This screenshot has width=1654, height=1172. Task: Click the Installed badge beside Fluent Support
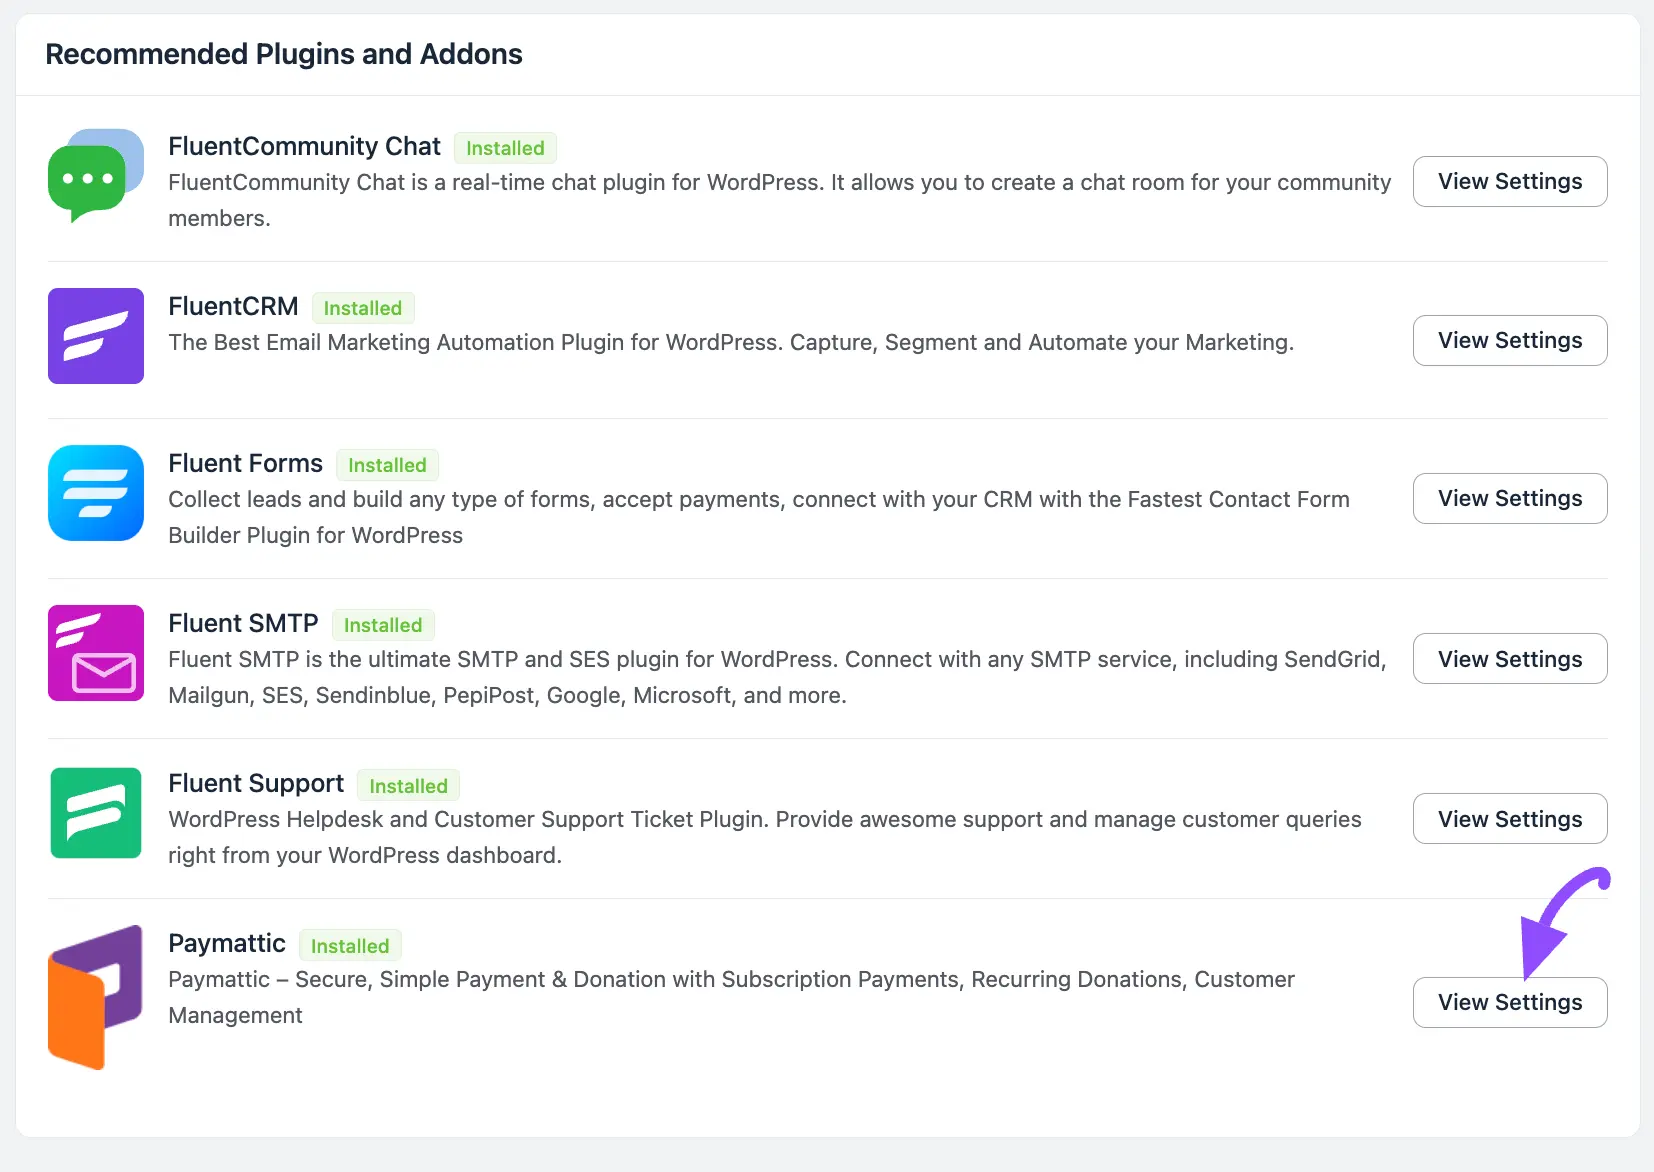(408, 786)
